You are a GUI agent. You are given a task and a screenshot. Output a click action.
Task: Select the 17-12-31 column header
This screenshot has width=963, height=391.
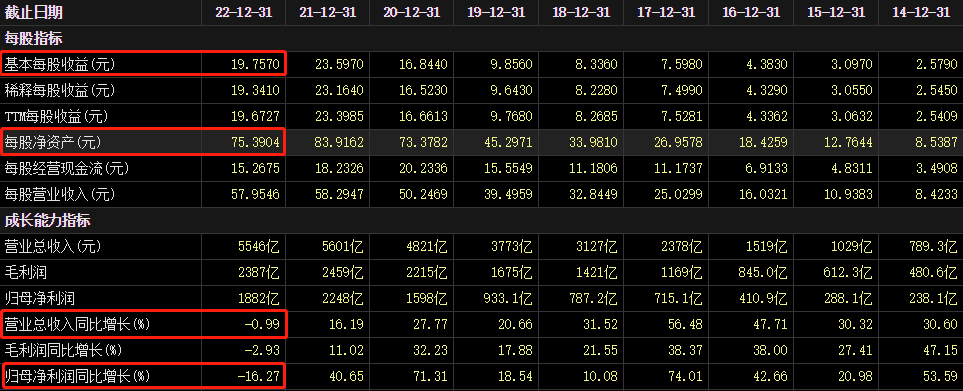(666, 12)
